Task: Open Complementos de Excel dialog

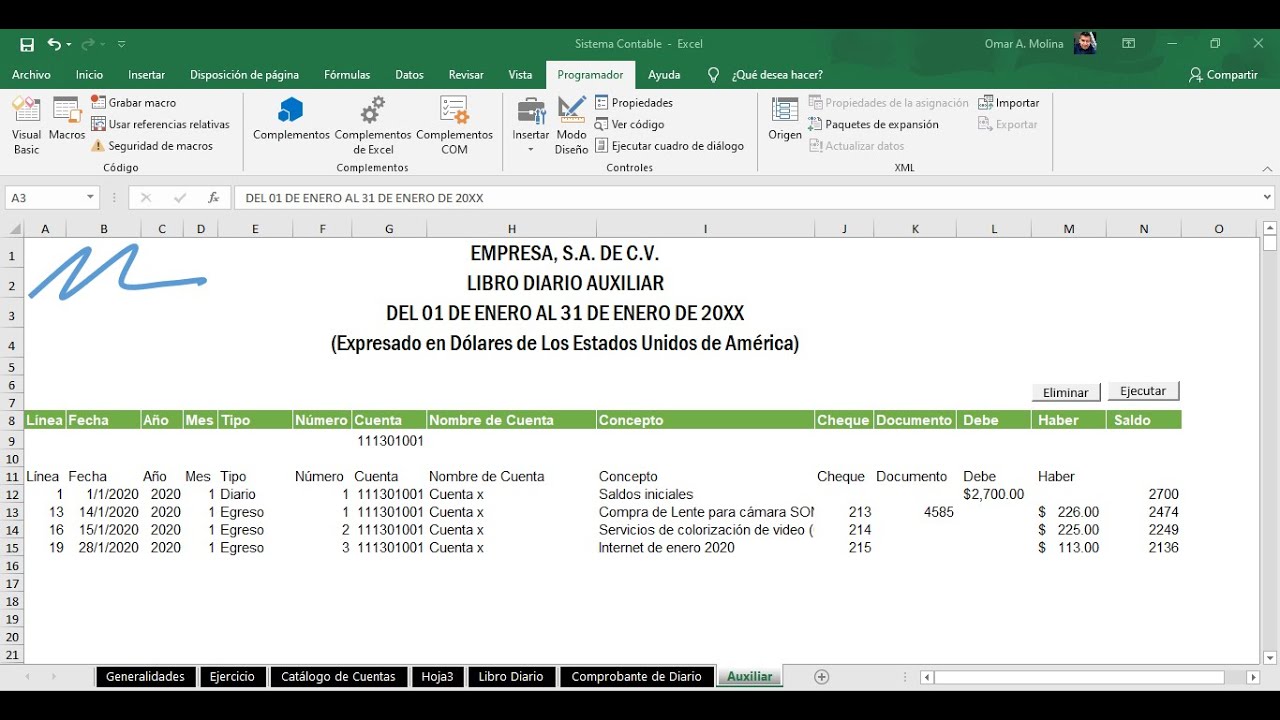Action: 373,125
